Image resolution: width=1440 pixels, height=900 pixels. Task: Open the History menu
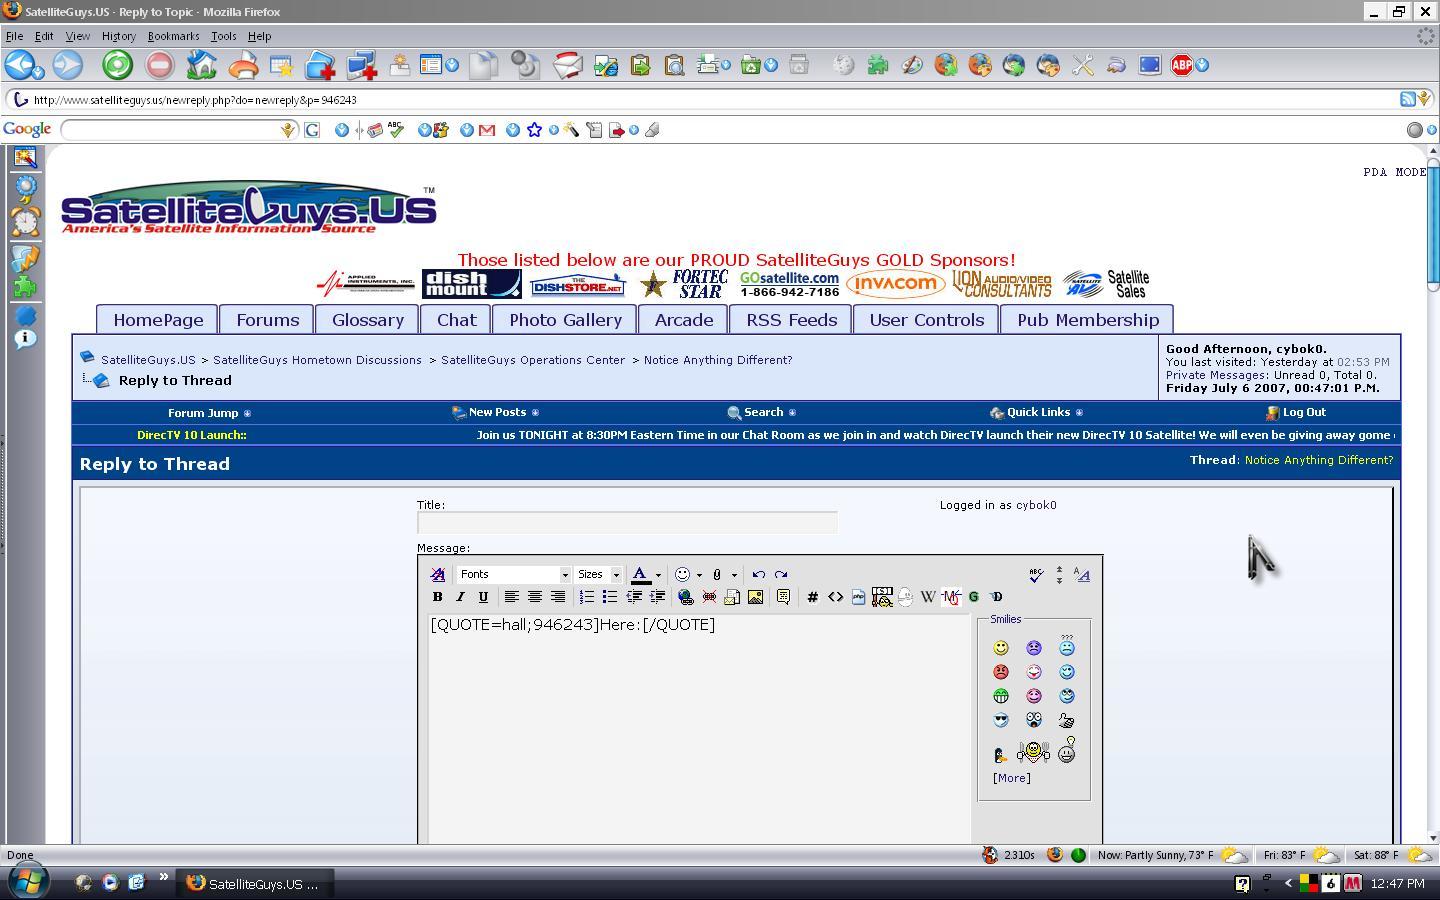(118, 36)
